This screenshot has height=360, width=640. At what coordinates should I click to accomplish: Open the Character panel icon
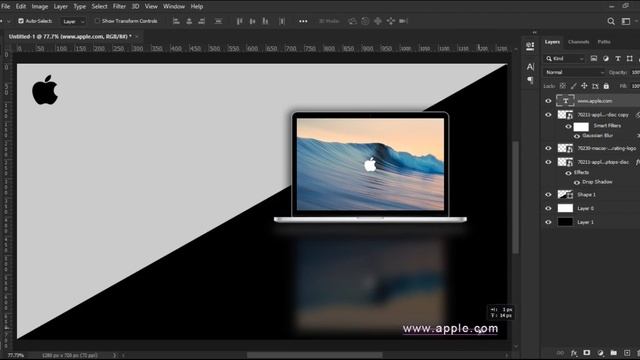[530, 67]
